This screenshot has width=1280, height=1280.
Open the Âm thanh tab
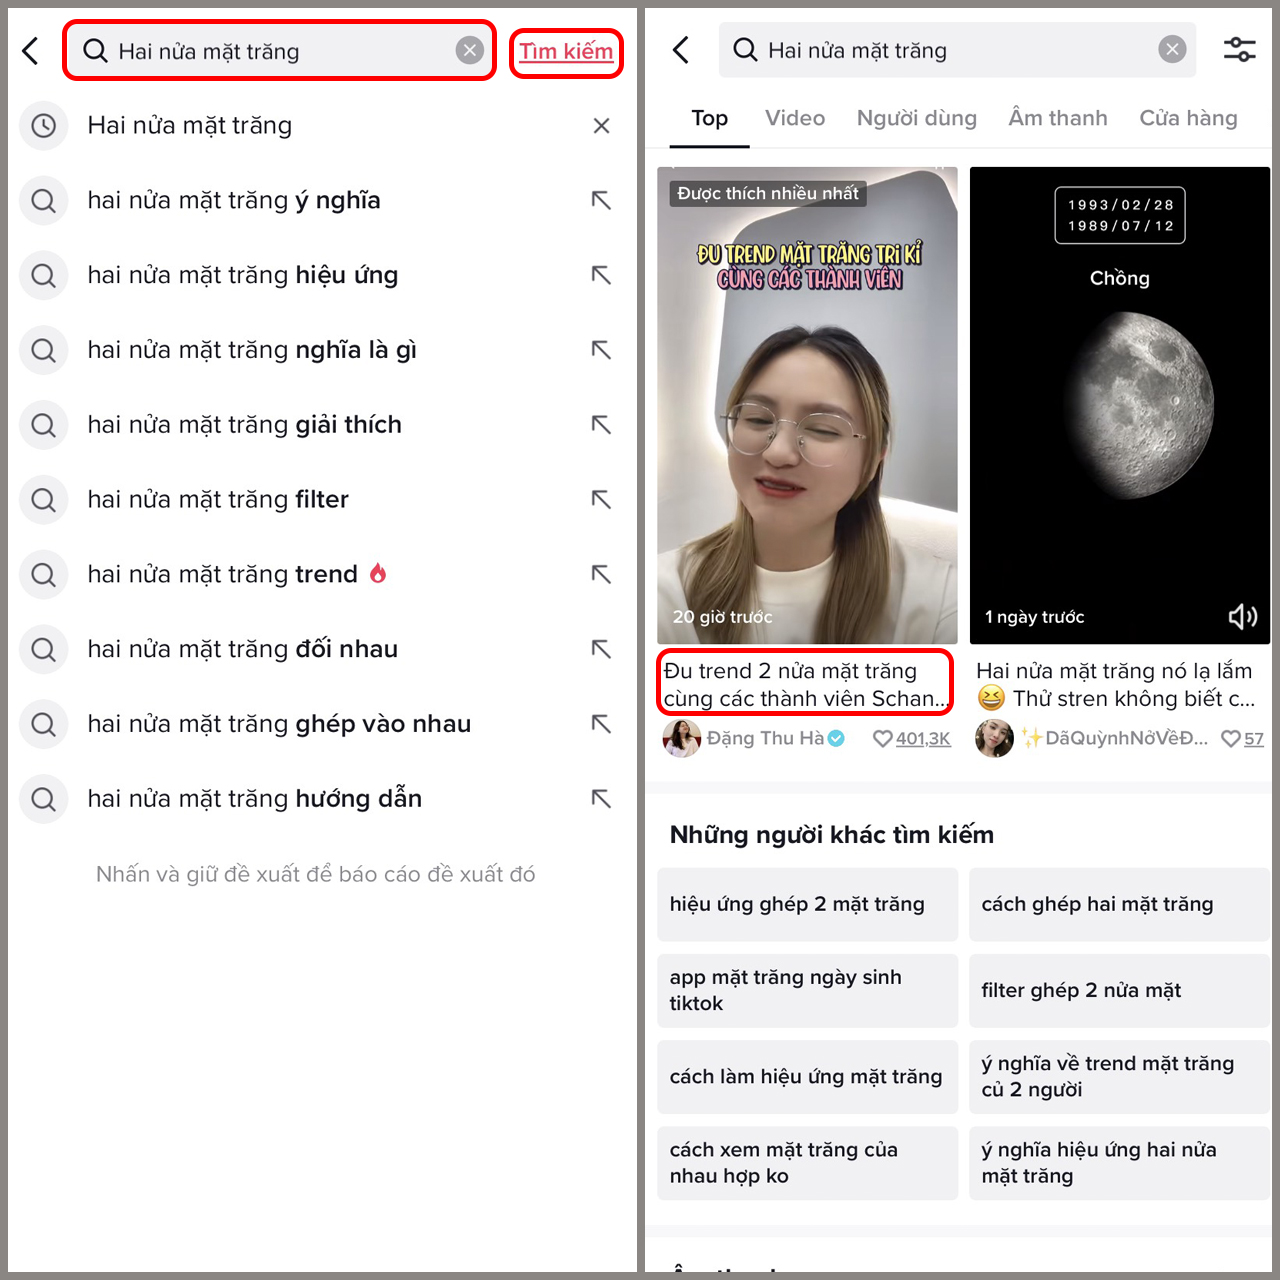(x=1058, y=118)
